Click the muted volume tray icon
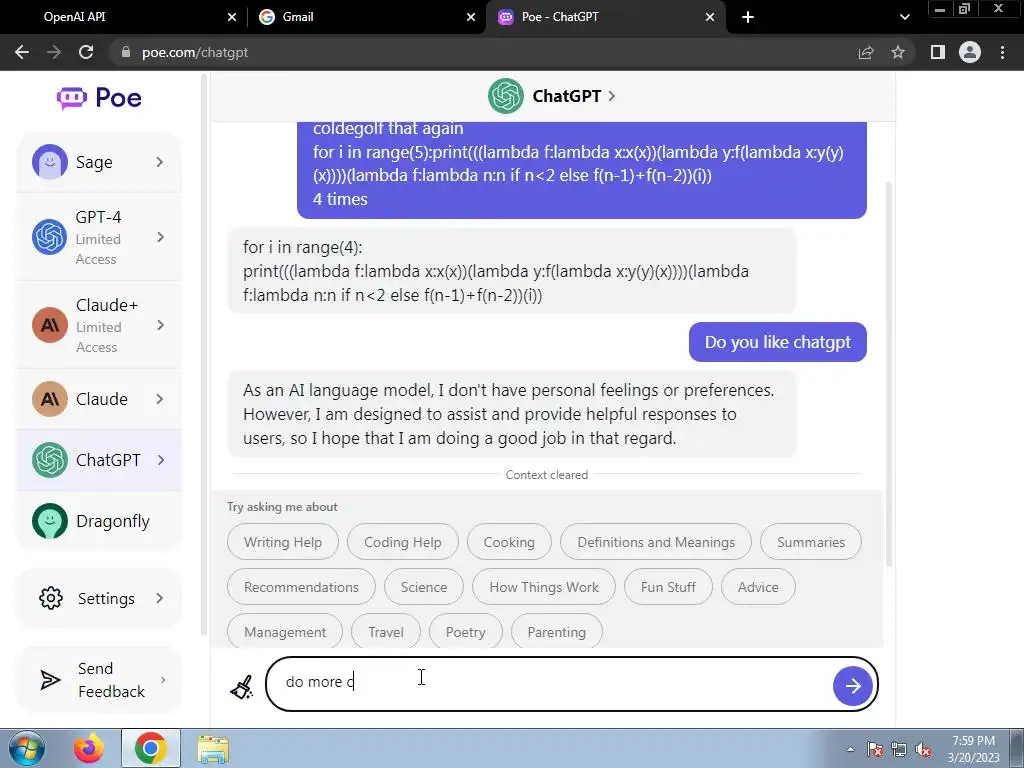Image resolution: width=1024 pixels, height=768 pixels. (923, 750)
